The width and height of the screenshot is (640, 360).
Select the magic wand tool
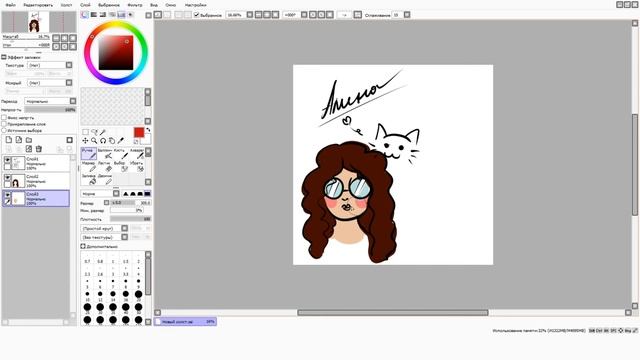[x=103, y=132]
